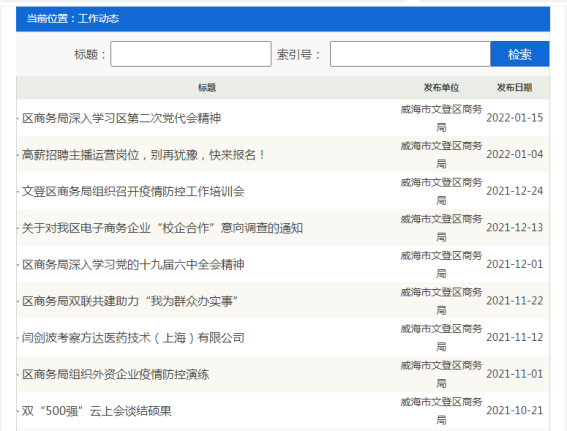Select the date 2021-10-21 cell
This screenshot has width=567, height=431.
click(514, 410)
